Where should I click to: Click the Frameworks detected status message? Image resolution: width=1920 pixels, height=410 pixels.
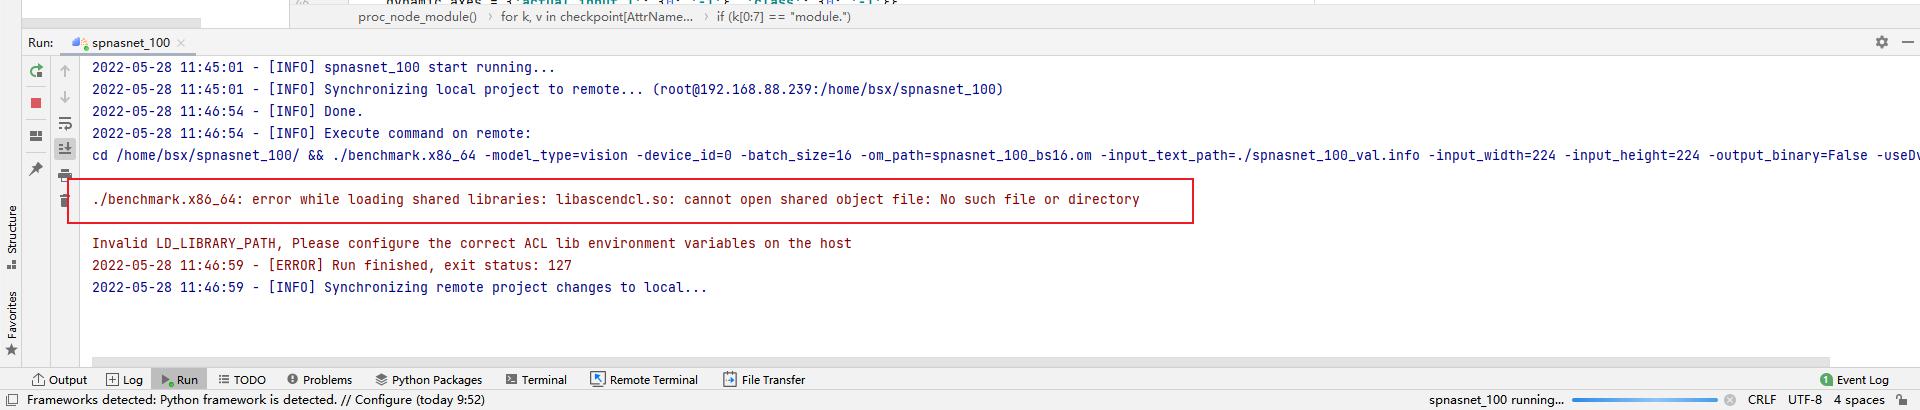pyautogui.click(x=256, y=400)
